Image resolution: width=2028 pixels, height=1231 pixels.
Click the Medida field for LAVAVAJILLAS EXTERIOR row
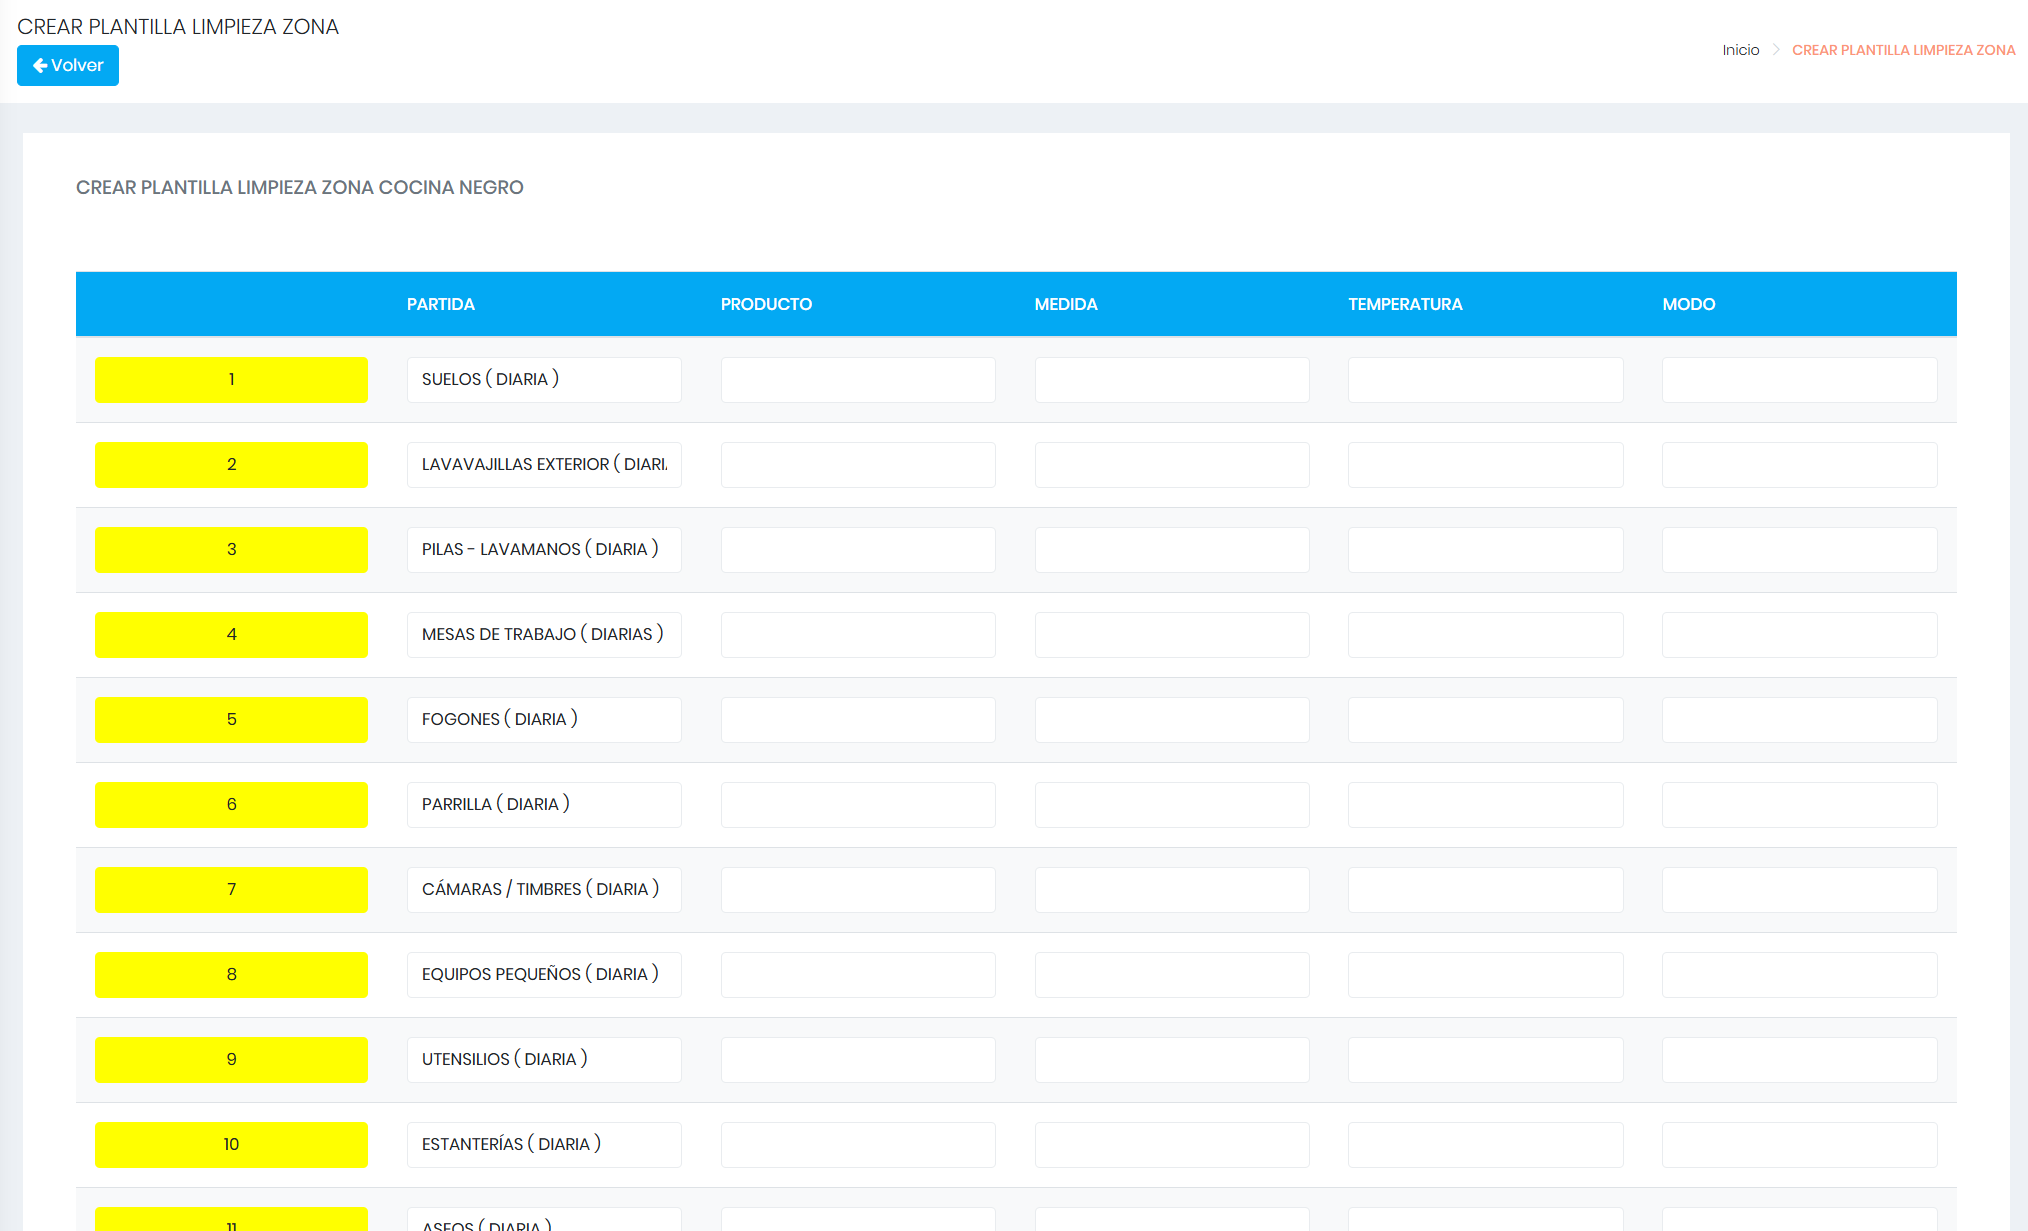[1172, 465]
